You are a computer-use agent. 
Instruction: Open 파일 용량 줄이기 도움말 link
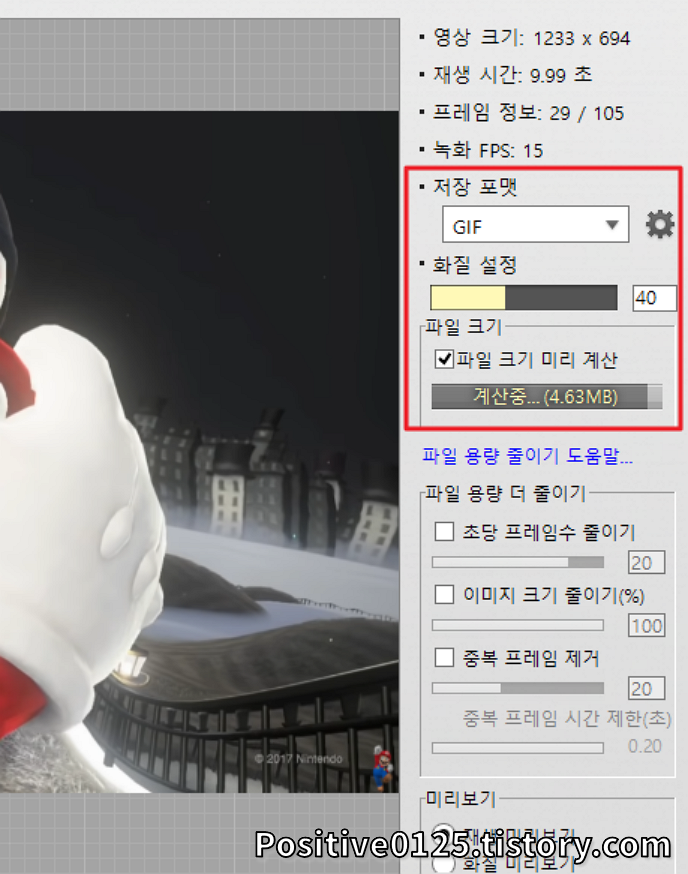[x=527, y=456]
